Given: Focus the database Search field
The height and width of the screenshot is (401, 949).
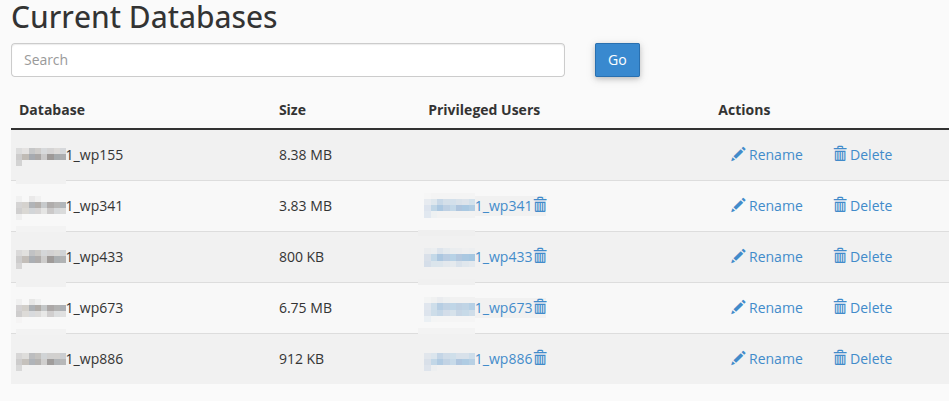Looking at the screenshot, I should point(288,60).
